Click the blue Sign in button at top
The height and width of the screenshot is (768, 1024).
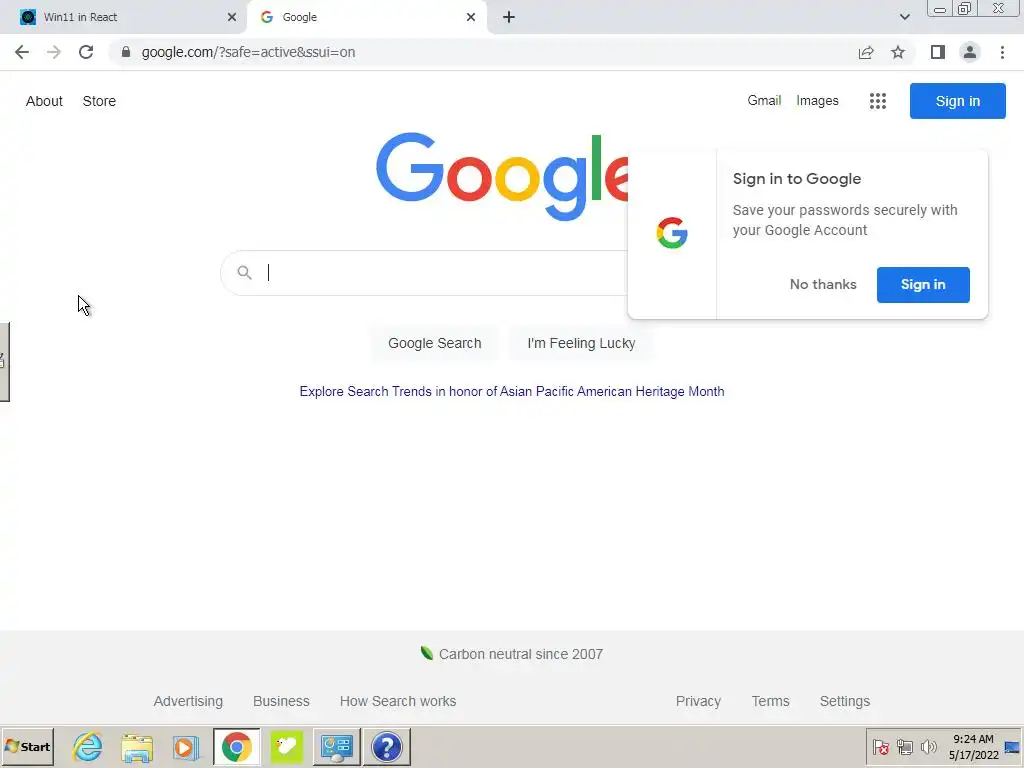(957, 101)
